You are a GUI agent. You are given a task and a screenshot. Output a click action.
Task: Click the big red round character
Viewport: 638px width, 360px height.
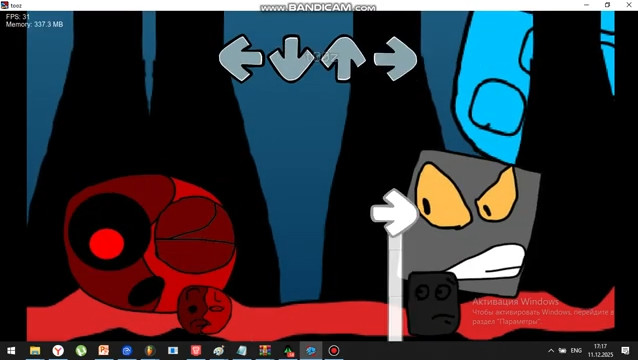click(x=150, y=243)
